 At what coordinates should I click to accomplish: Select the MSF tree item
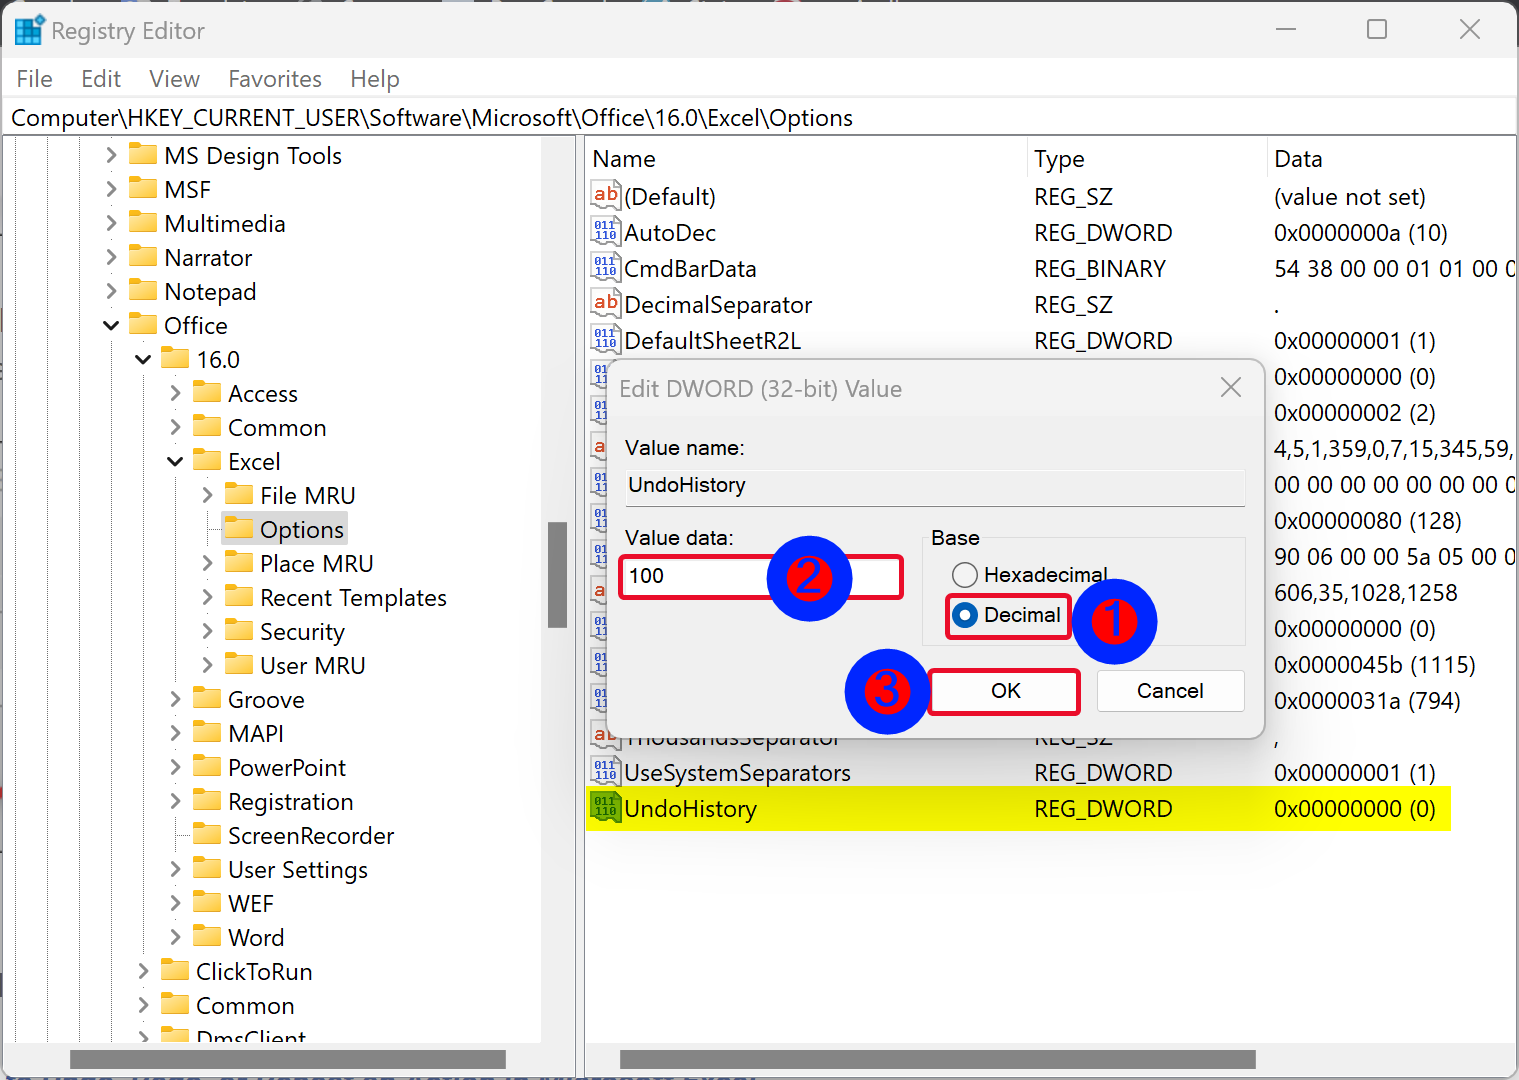(187, 189)
